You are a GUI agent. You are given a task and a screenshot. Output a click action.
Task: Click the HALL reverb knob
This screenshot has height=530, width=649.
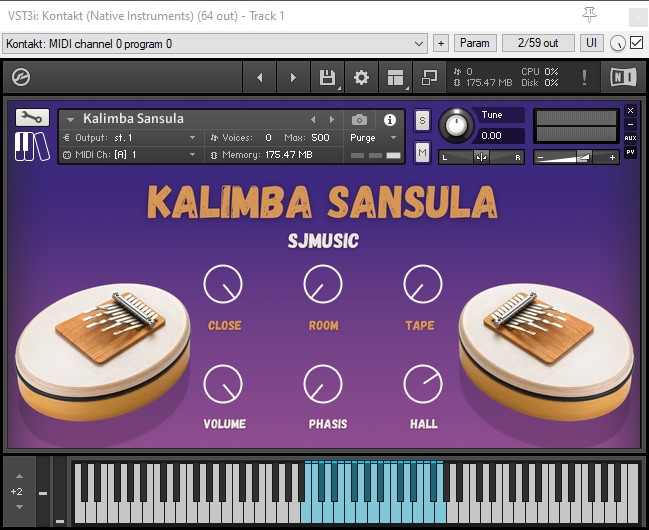(423, 384)
